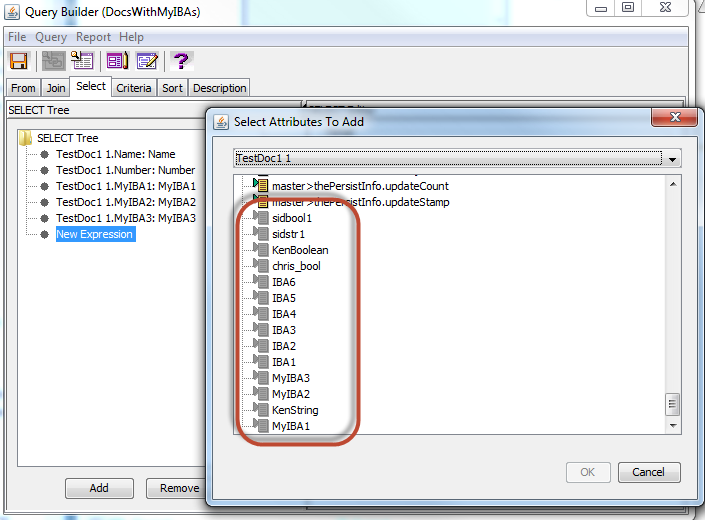The width and height of the screenshot is (705, 520).
Task: Open help with the question mark icon
Action: [182, 61]
